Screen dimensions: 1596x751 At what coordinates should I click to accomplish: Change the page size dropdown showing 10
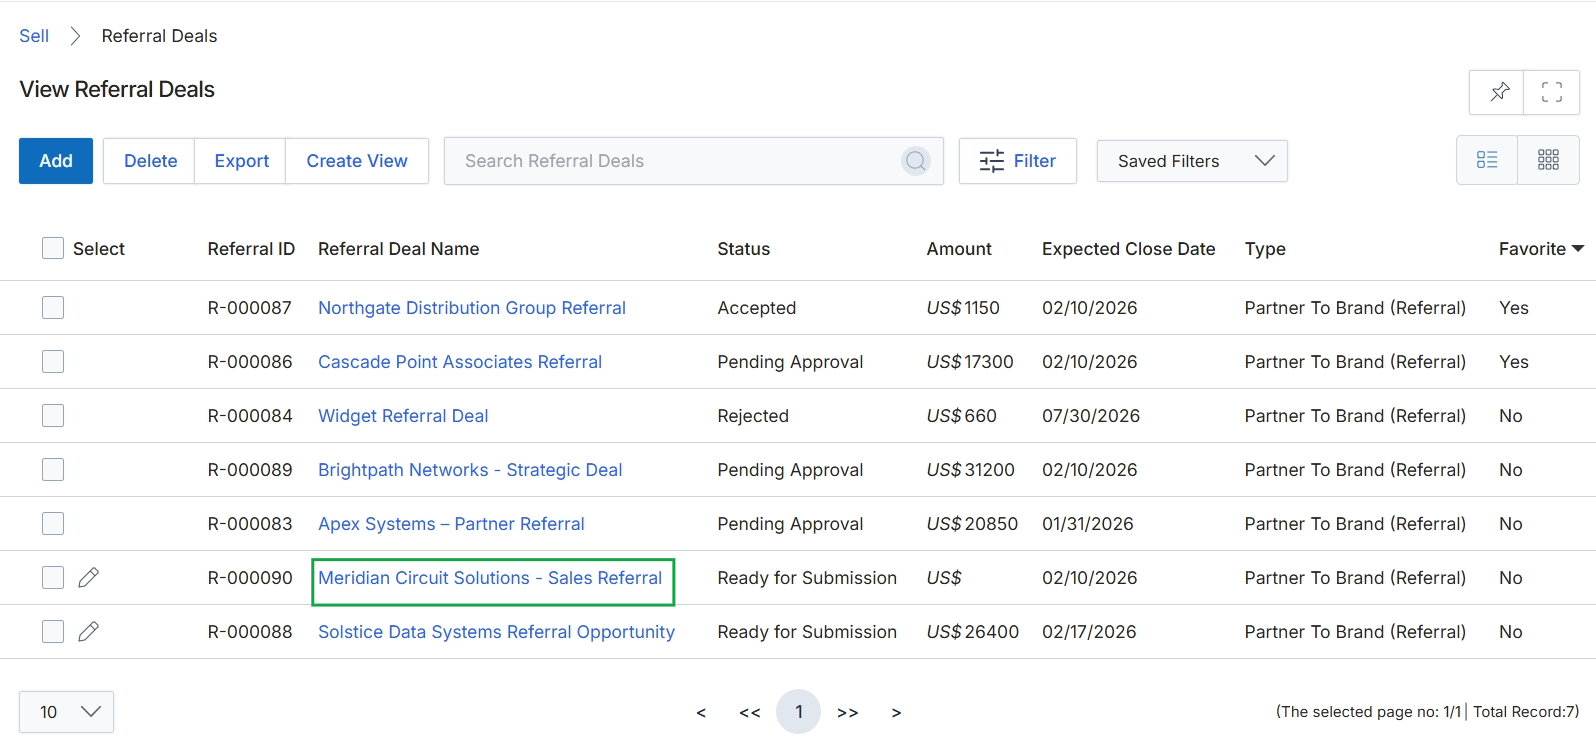coord(66,712)
